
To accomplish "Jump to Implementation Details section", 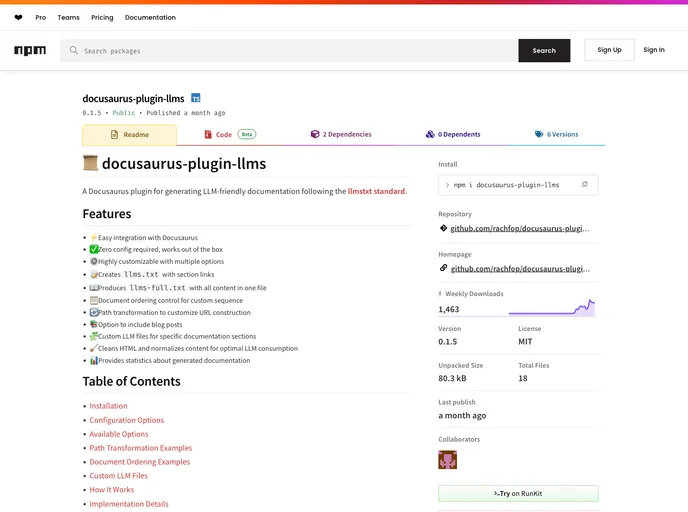I will 129,504.
